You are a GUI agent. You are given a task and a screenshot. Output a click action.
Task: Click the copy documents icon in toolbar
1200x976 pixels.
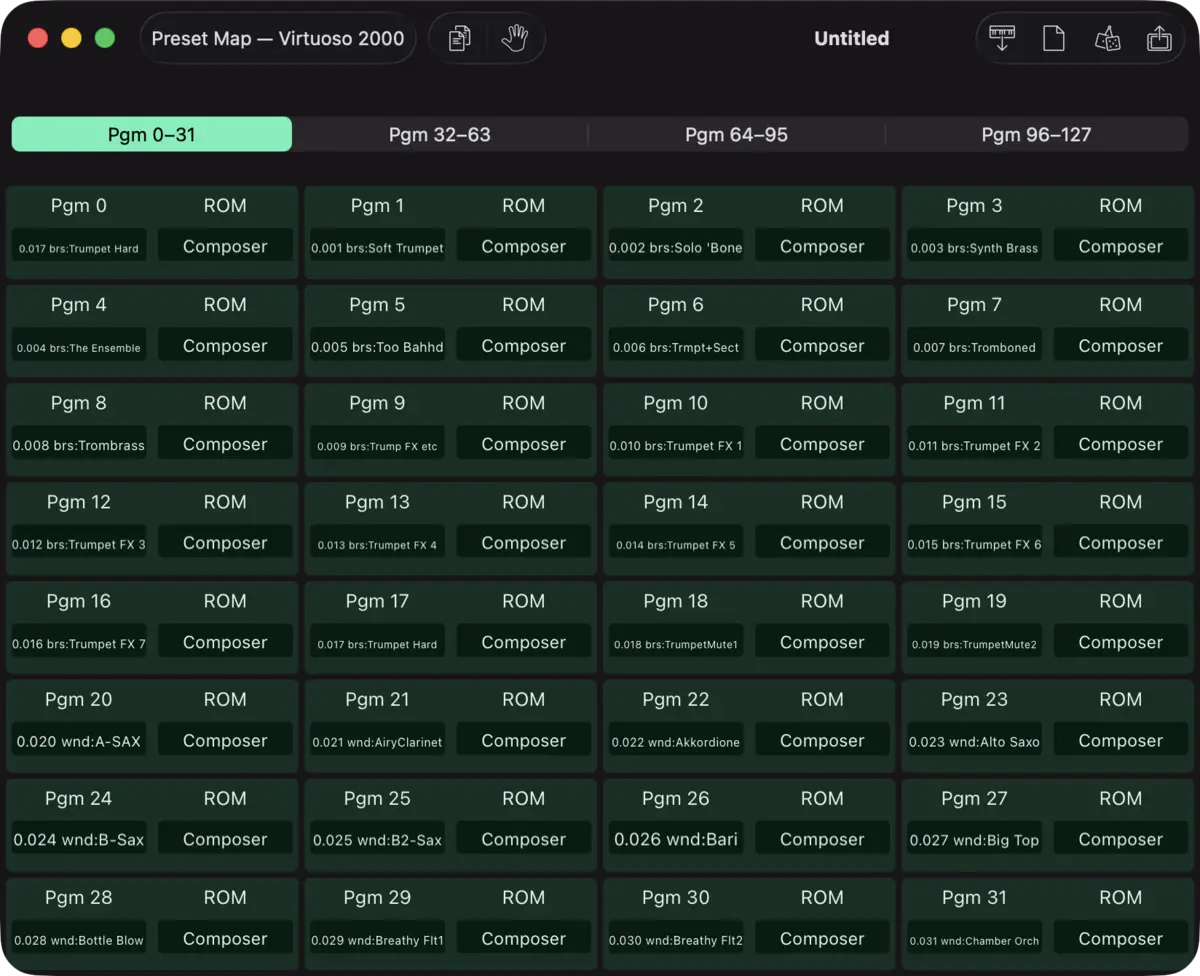pos(459,39)
